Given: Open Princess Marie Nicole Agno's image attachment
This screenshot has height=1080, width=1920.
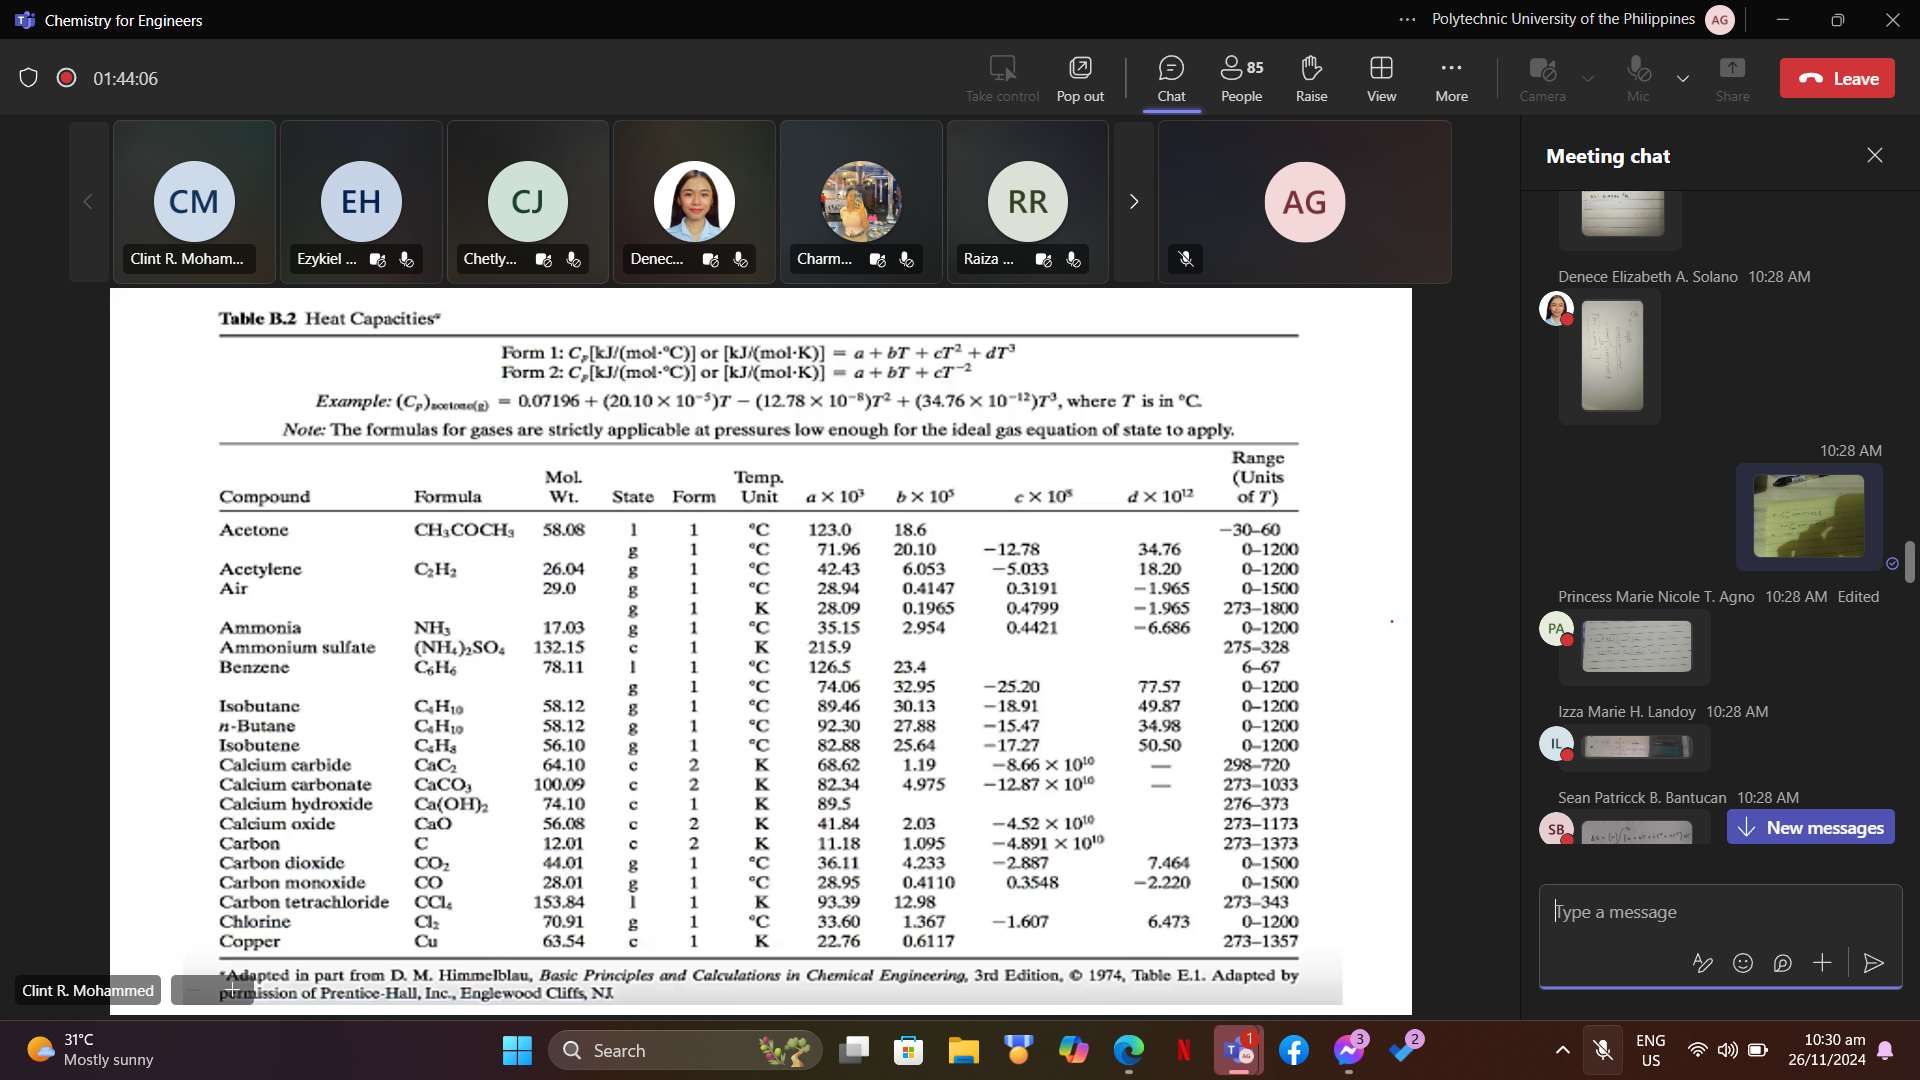Looking at the screenshot, I should 1636,646.
